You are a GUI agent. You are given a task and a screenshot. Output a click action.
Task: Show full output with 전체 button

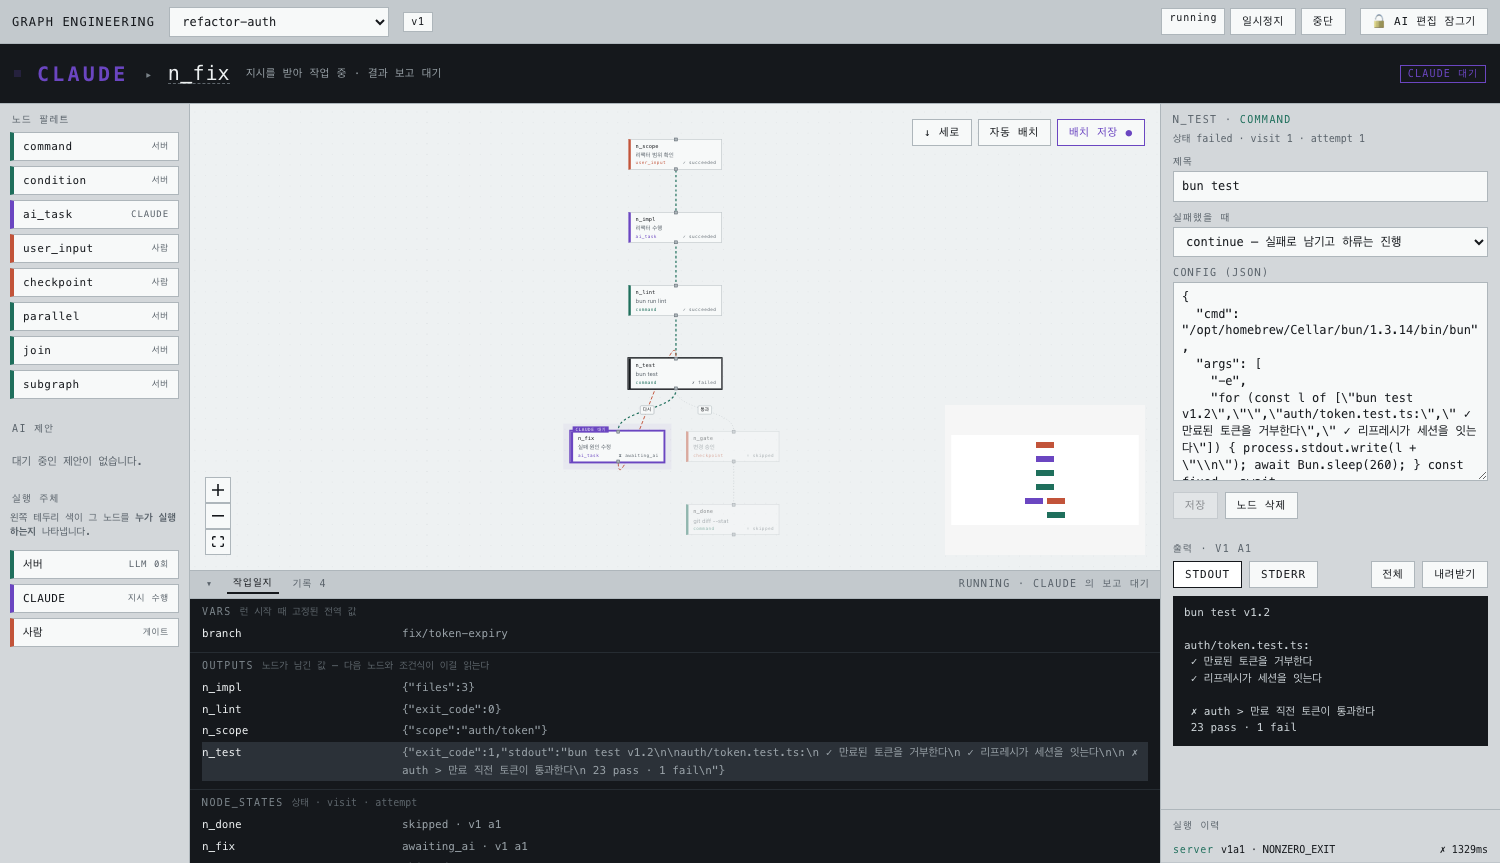coord(1393,574)
